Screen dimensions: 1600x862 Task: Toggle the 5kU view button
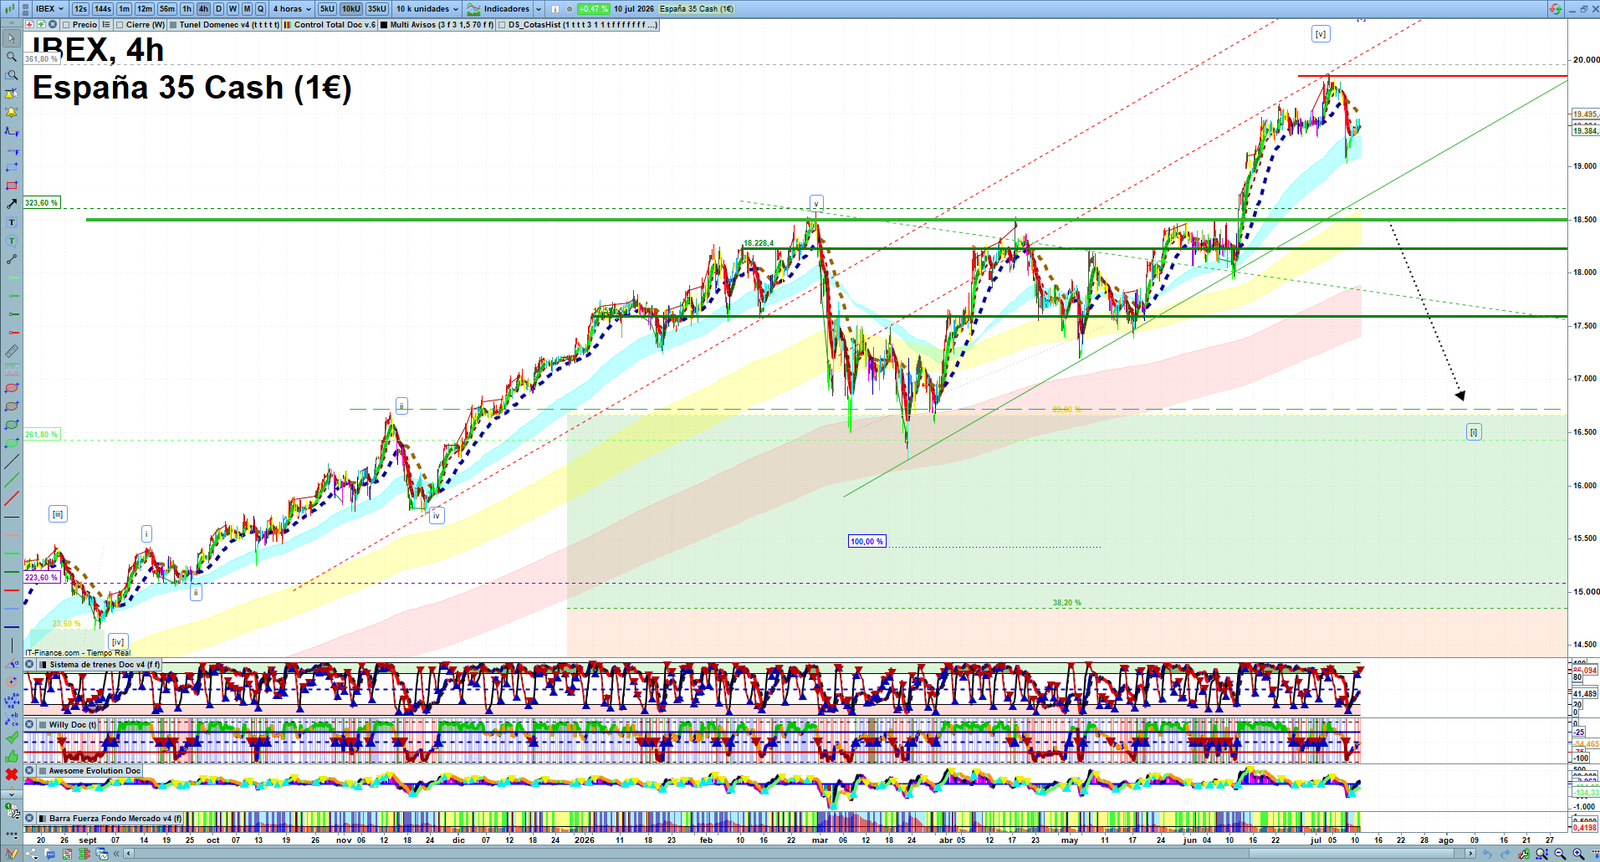pyautogui.click(x=327, y=8)
